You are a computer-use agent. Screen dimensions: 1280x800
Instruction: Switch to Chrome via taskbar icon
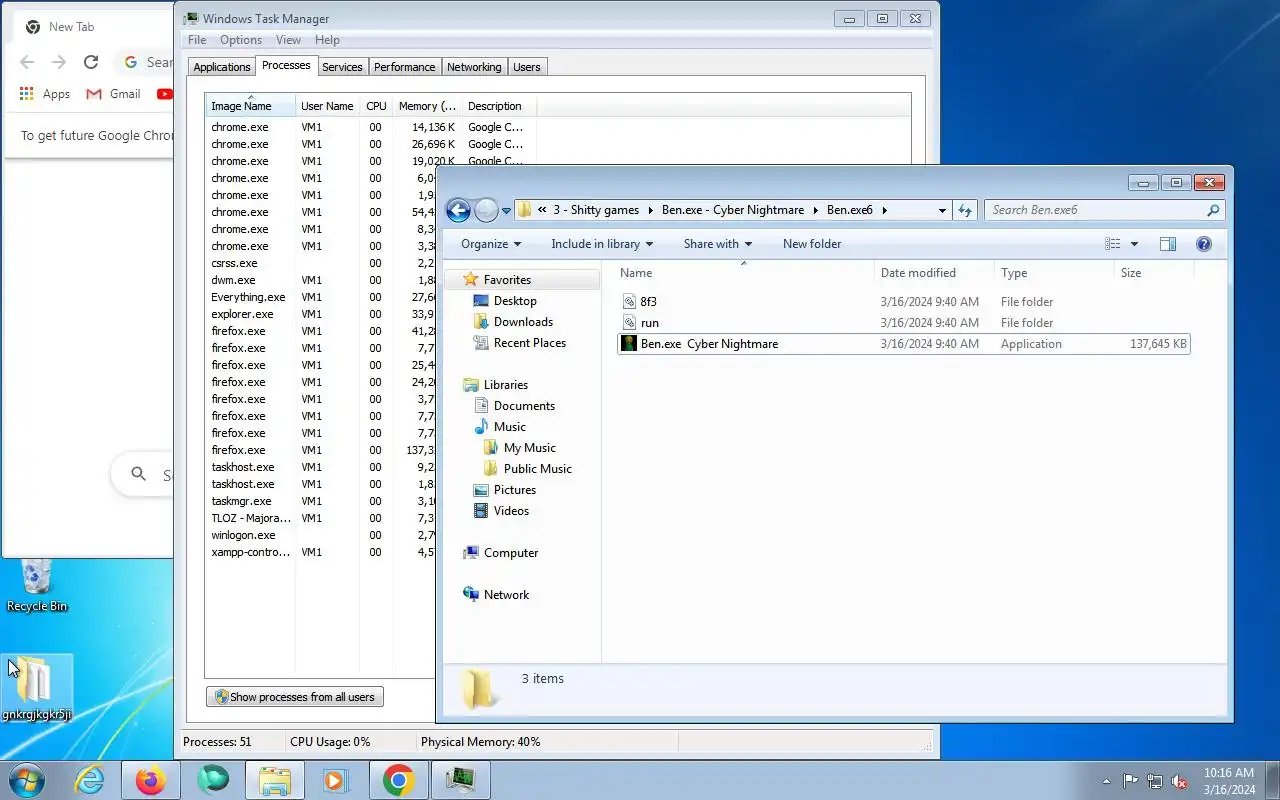398,780
